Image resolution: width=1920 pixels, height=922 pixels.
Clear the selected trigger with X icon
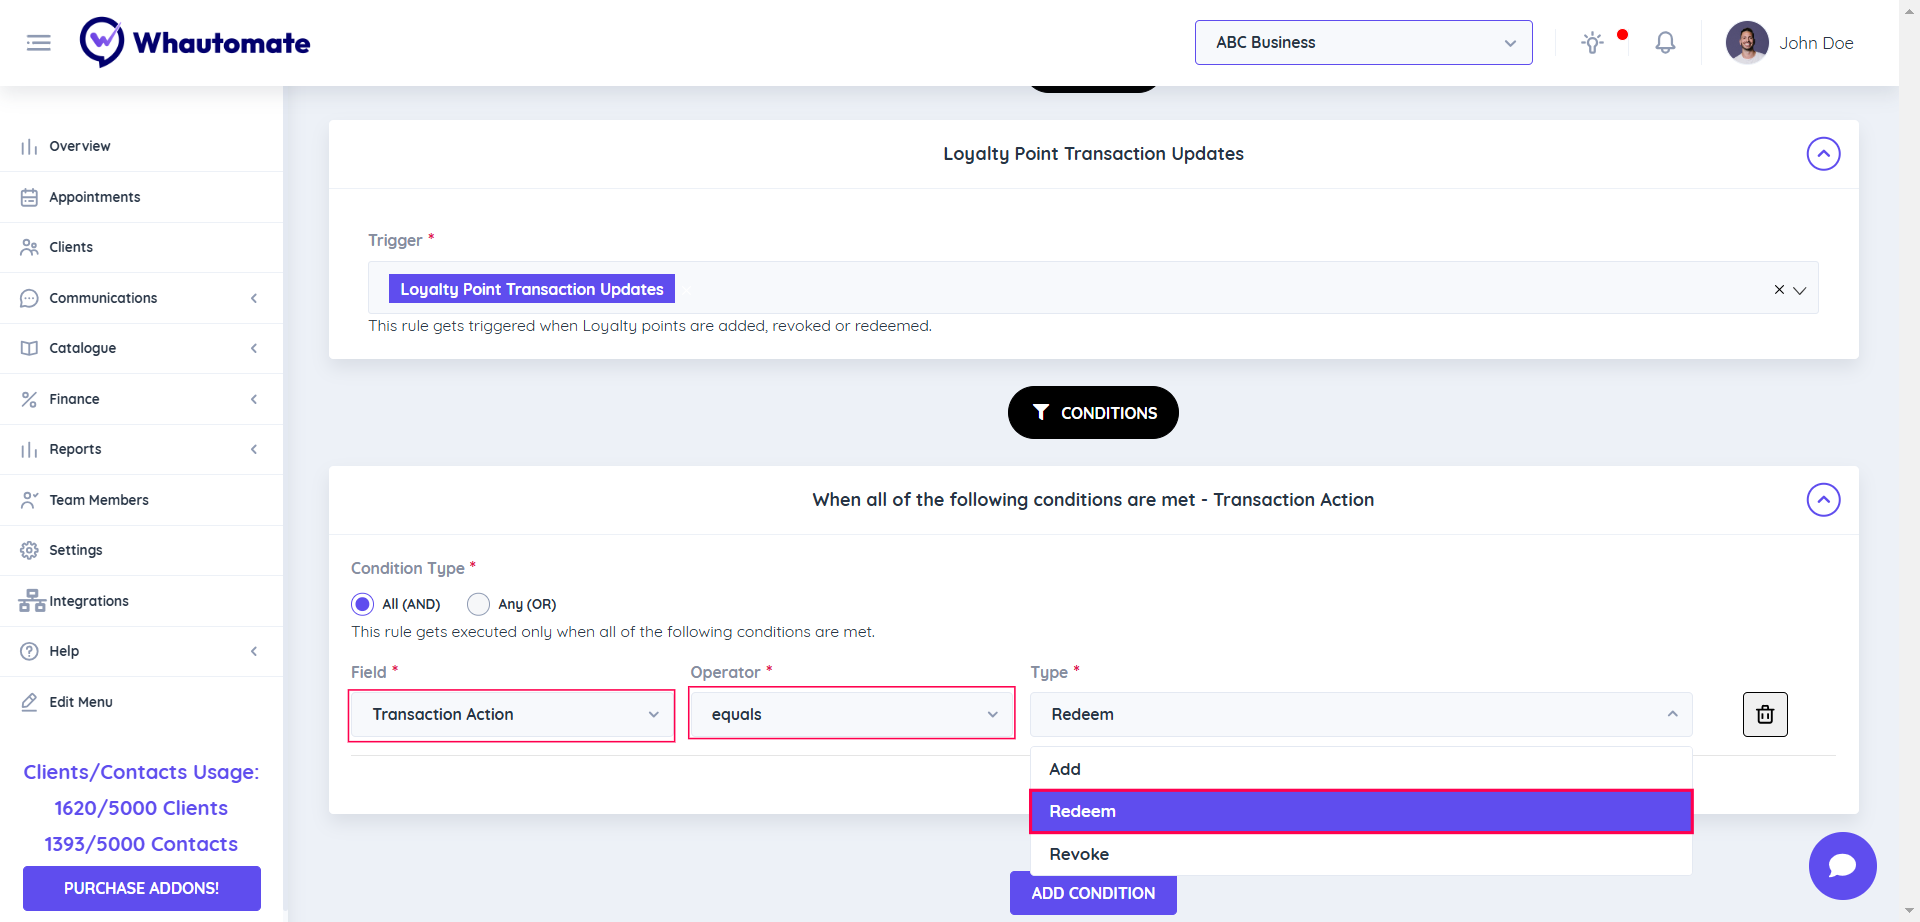tap(1779, 289)
